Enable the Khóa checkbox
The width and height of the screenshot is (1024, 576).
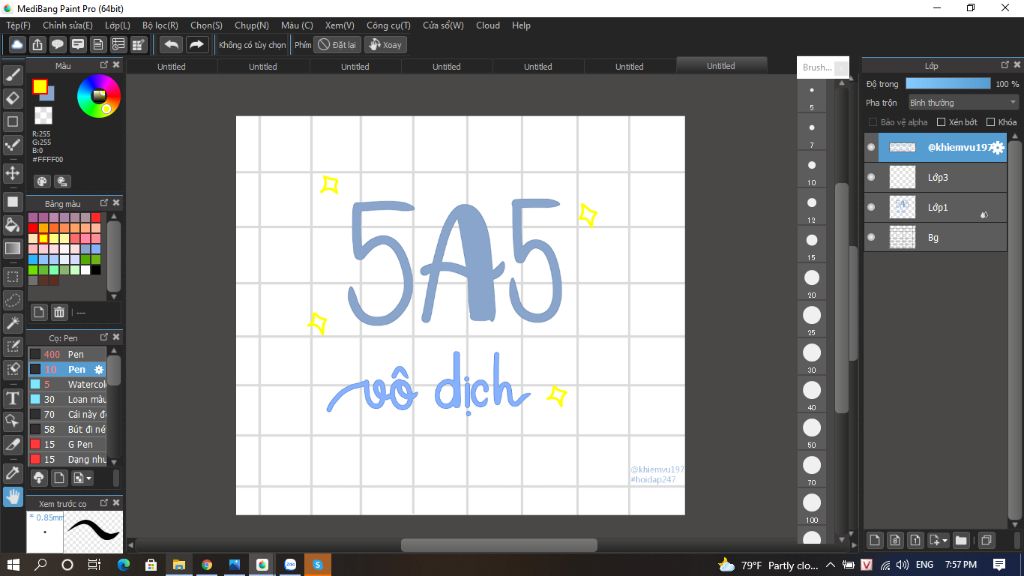coord(991,122)
